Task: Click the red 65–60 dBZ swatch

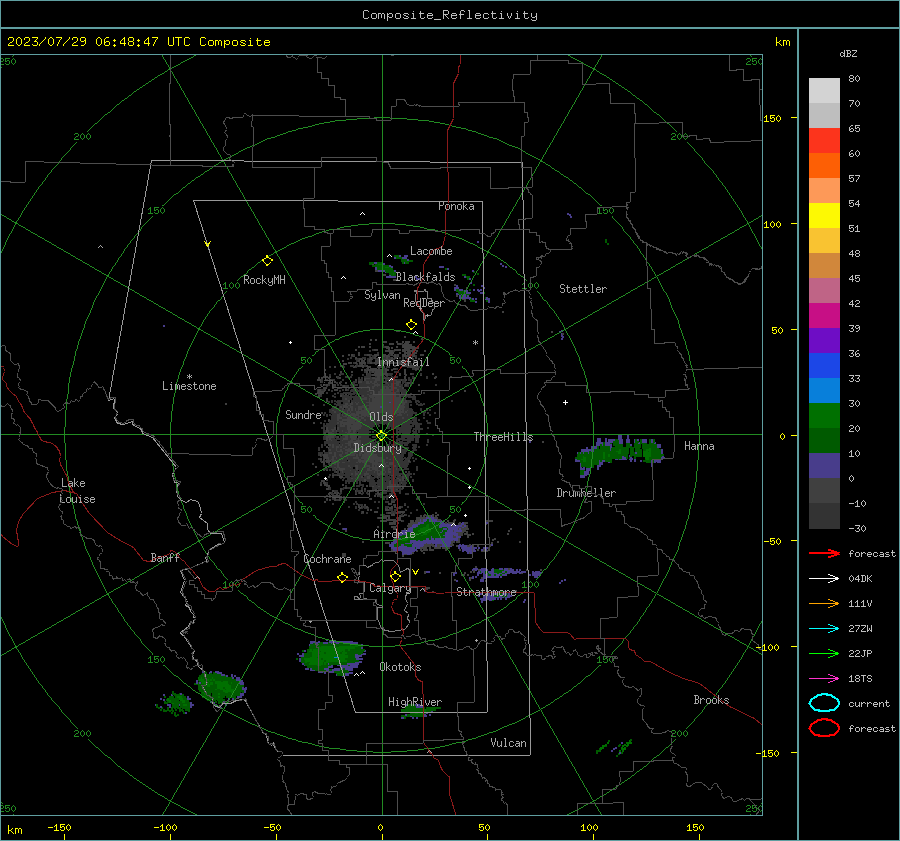Action: click(x=824, y=141)
